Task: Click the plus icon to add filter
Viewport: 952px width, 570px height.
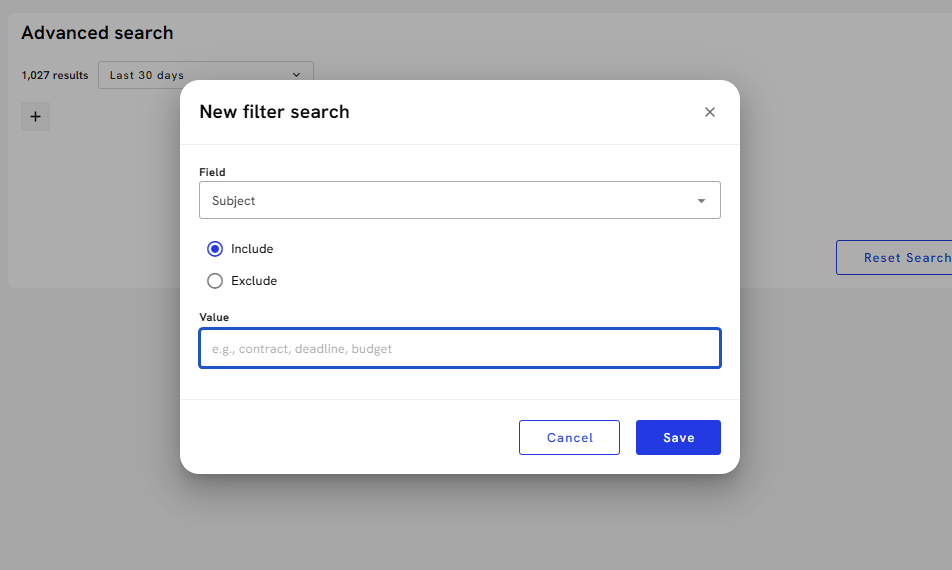Action: pos(35,117)
